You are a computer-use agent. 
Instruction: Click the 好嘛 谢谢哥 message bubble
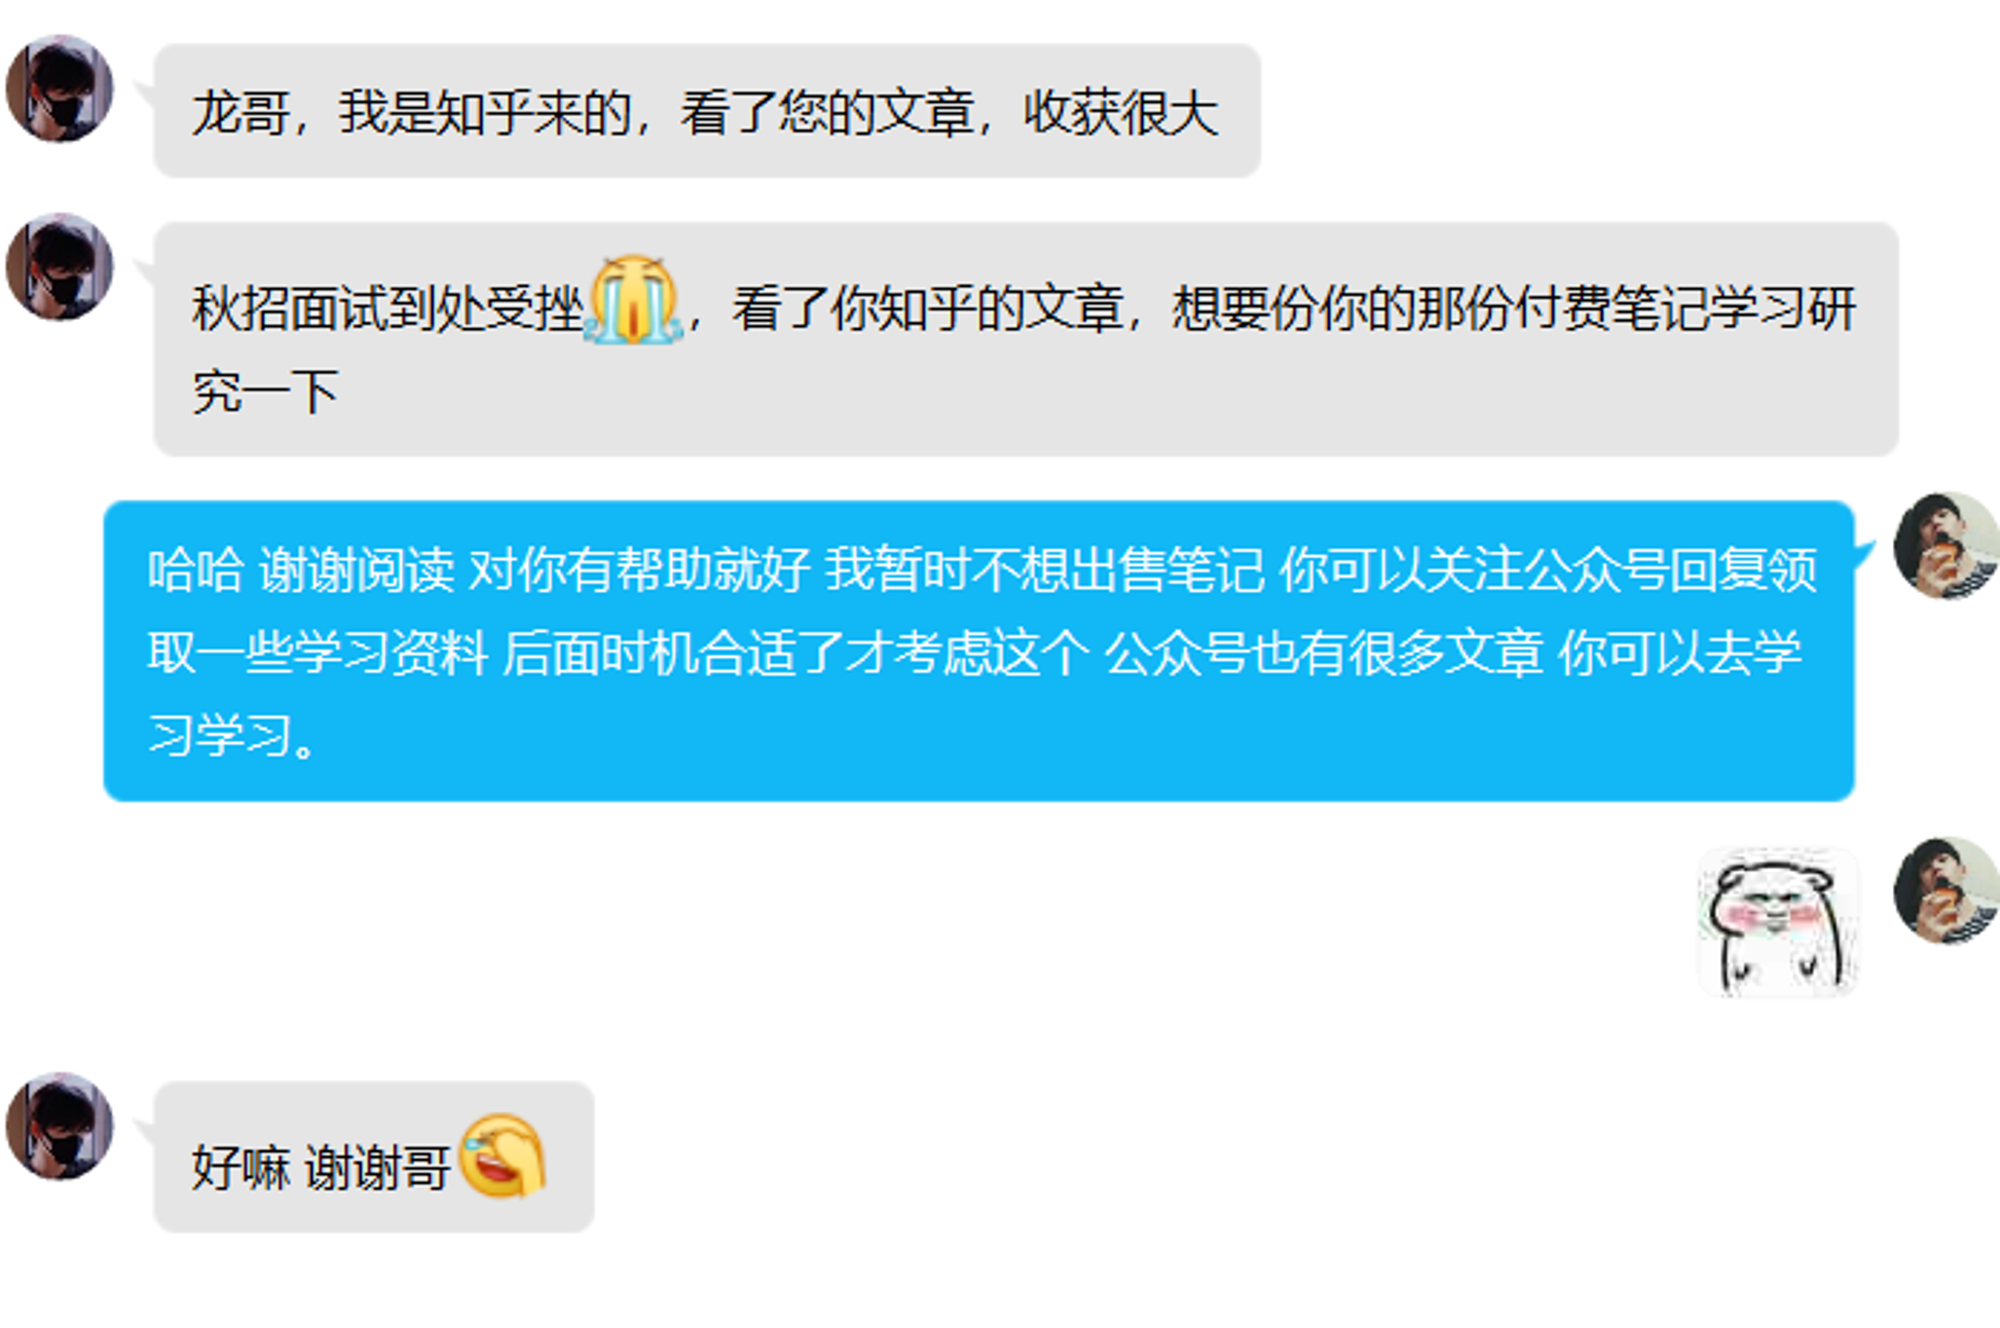point(374,1157)
